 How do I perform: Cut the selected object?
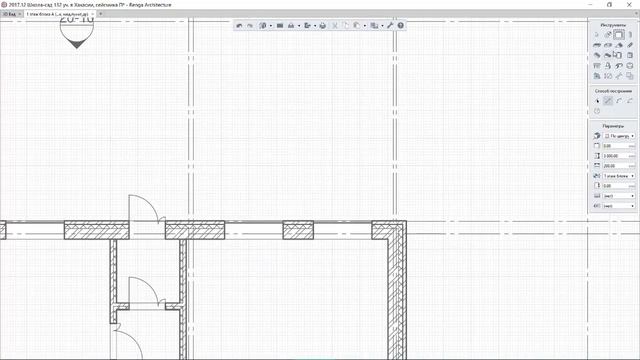[x=335, y=25]
